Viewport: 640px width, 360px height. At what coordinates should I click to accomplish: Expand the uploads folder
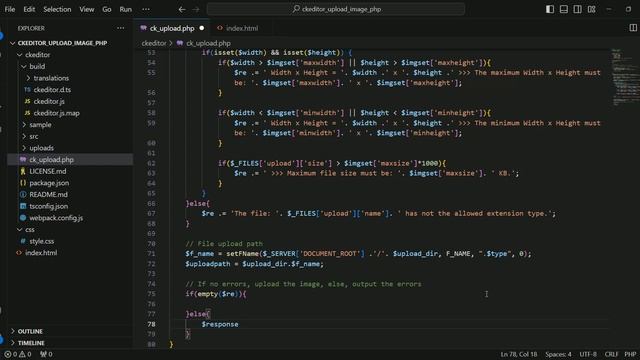pyautogui.click(x=42, y=148)
